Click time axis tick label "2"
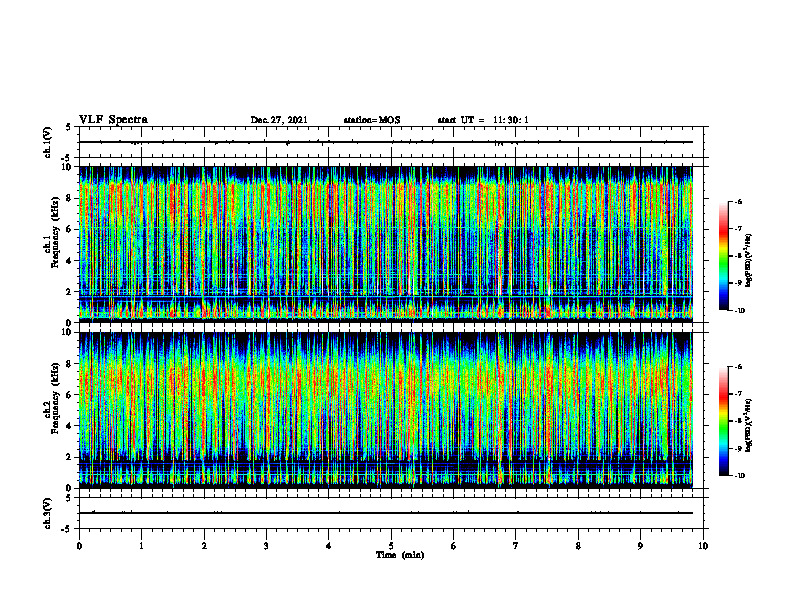The image size is (792, 612). 204,546
